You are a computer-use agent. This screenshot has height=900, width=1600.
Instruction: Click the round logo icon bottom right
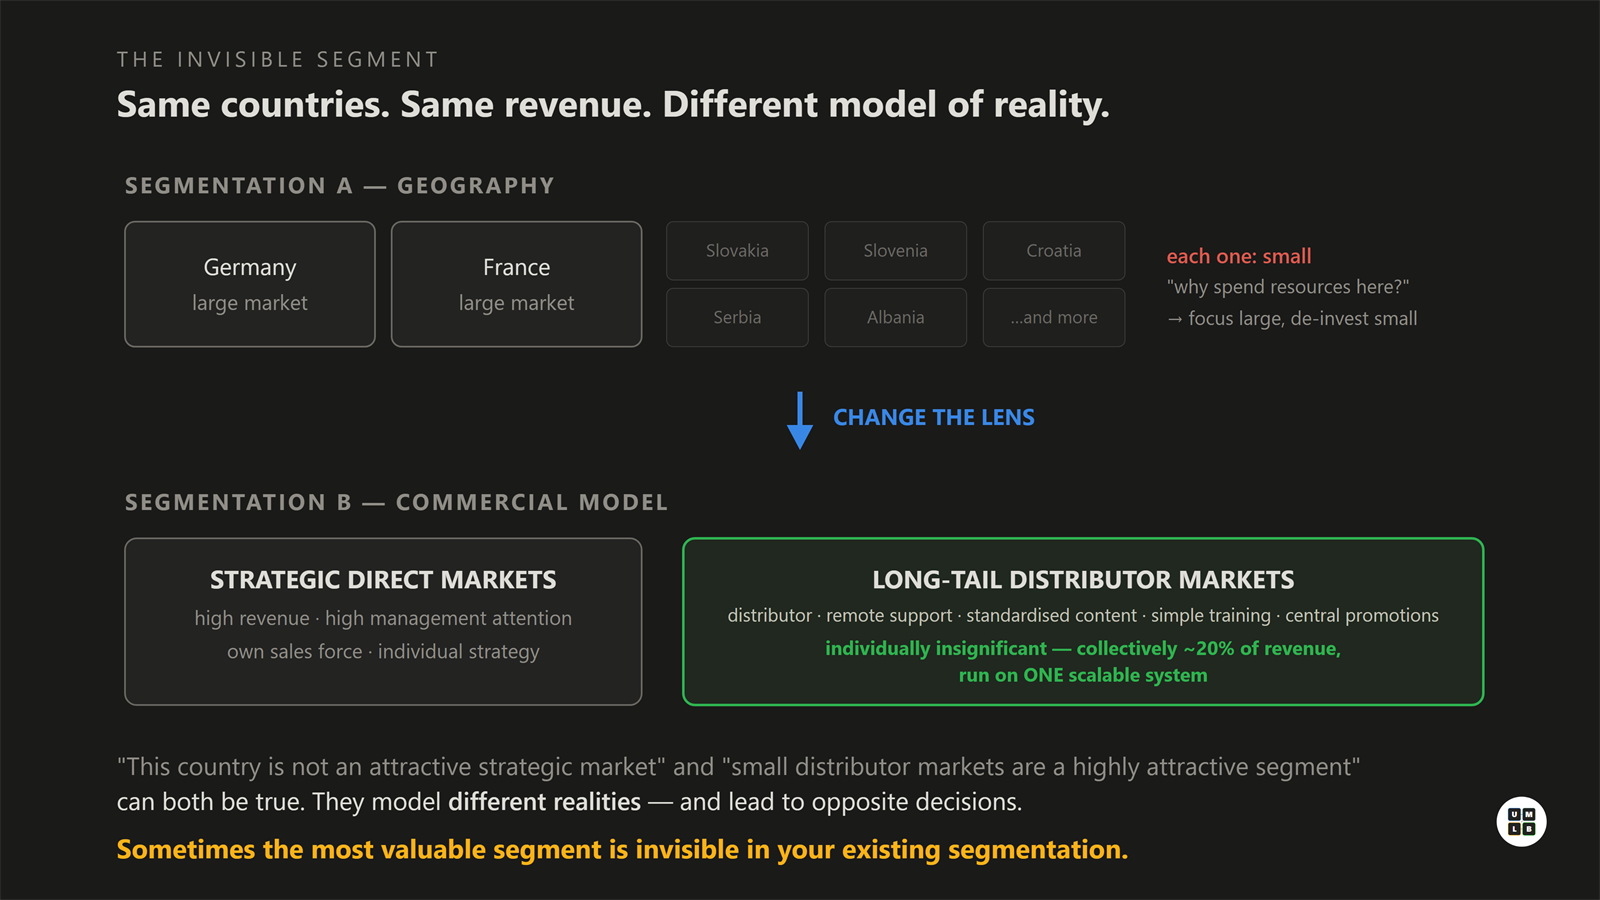pyautogui.click(x=1521, y=821)
